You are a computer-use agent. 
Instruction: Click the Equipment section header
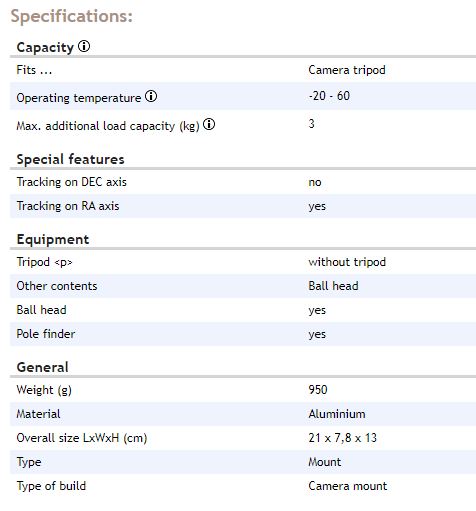pos(53,239)
